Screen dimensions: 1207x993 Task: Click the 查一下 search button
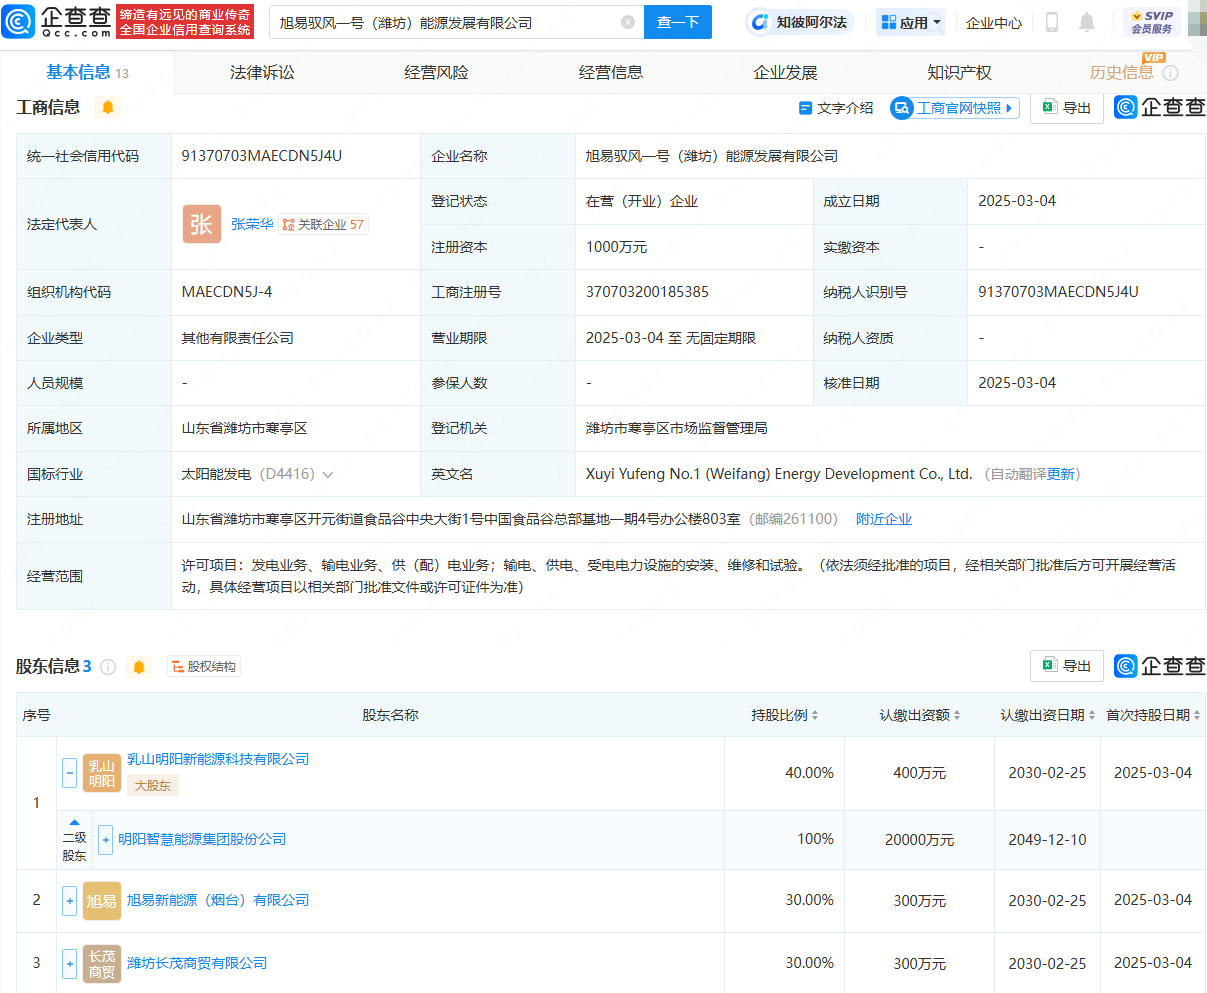pyautogui.click(x=678, y=22)
